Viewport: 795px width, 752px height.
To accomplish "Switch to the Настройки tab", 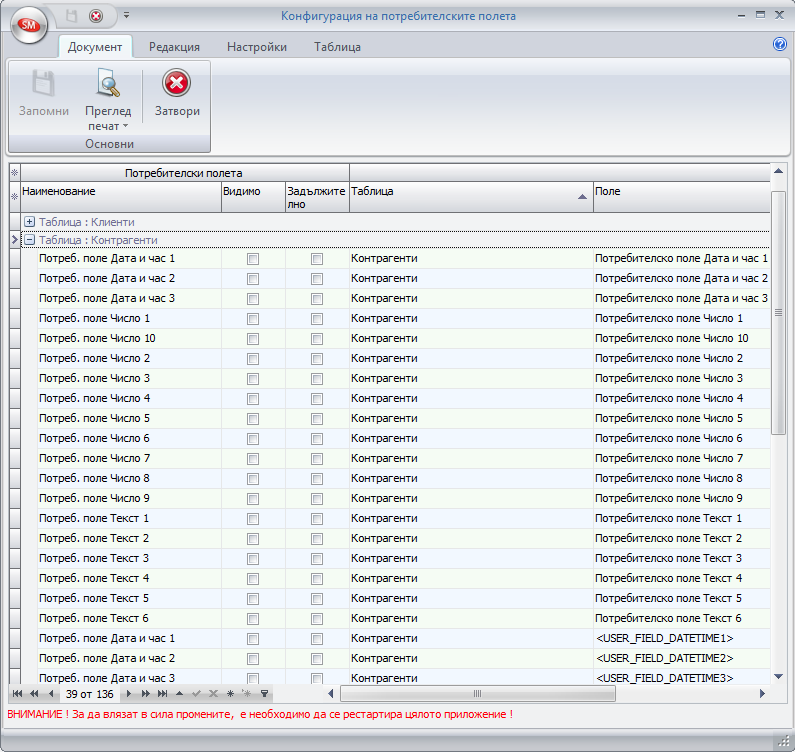I will 257,47.
